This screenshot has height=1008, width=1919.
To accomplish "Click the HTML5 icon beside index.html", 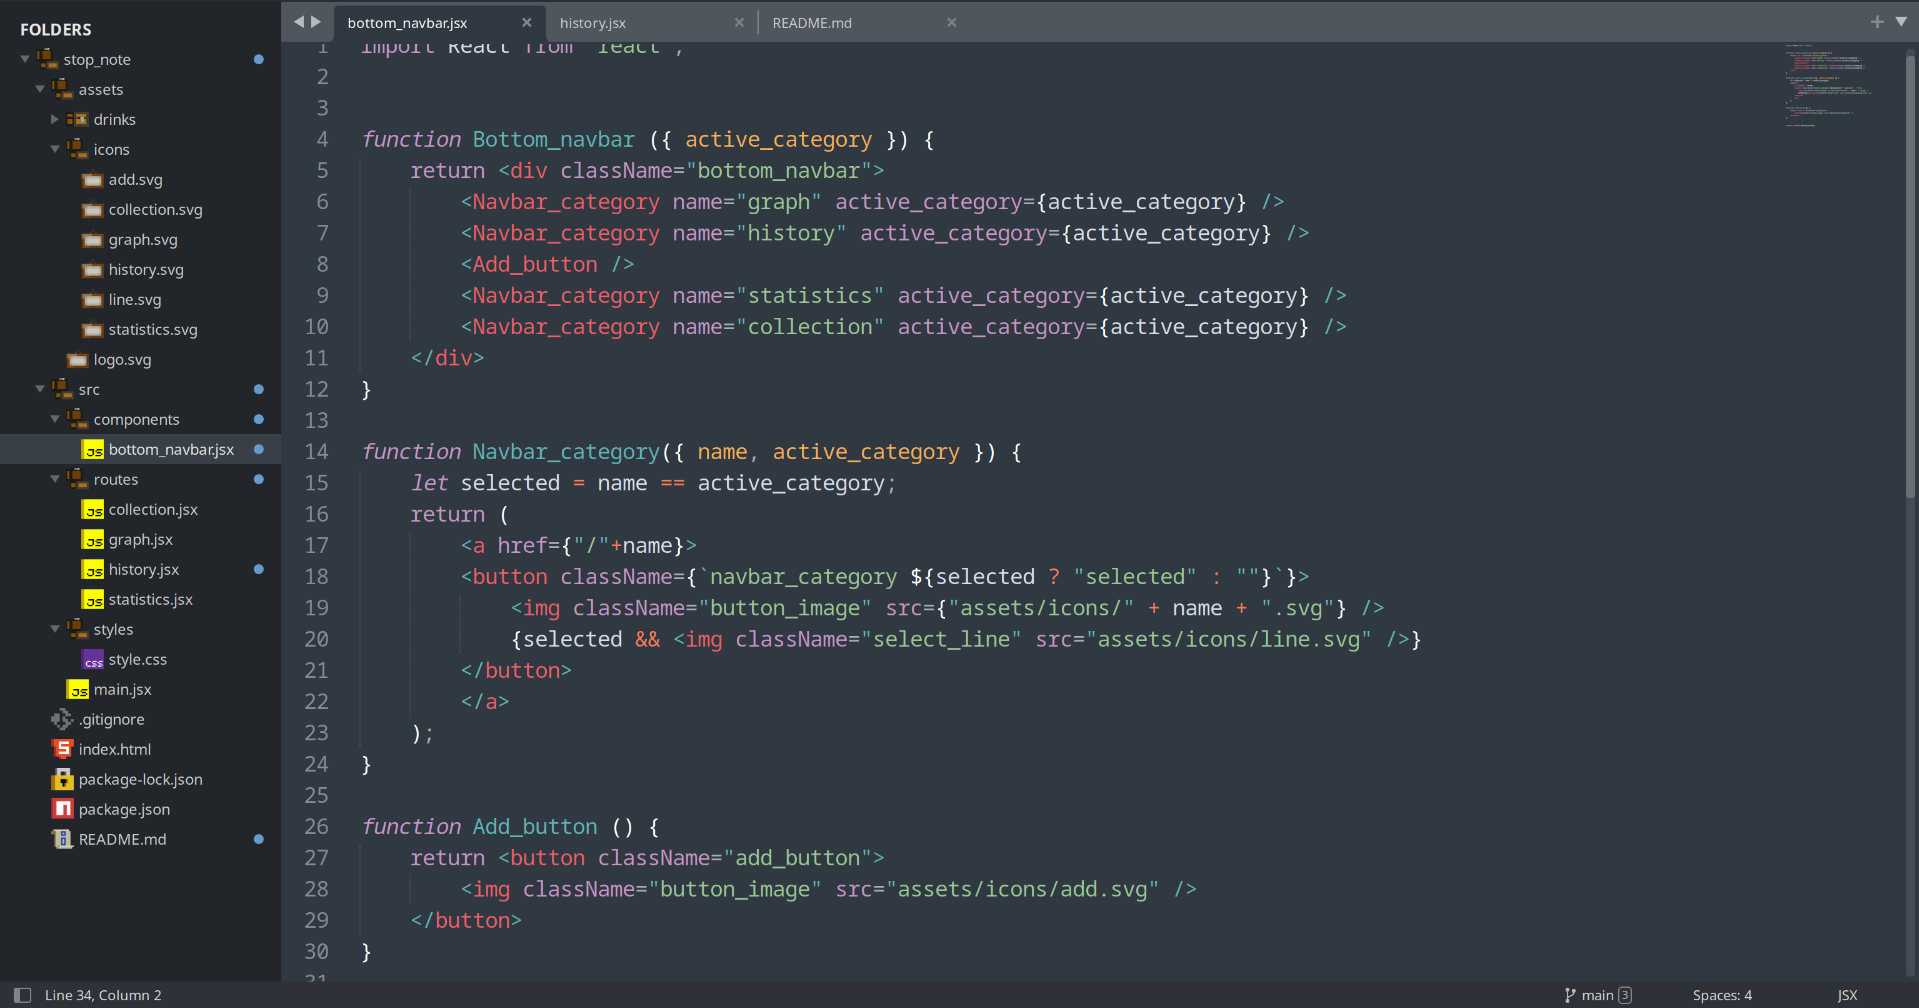I will click(x=63, y=749).
